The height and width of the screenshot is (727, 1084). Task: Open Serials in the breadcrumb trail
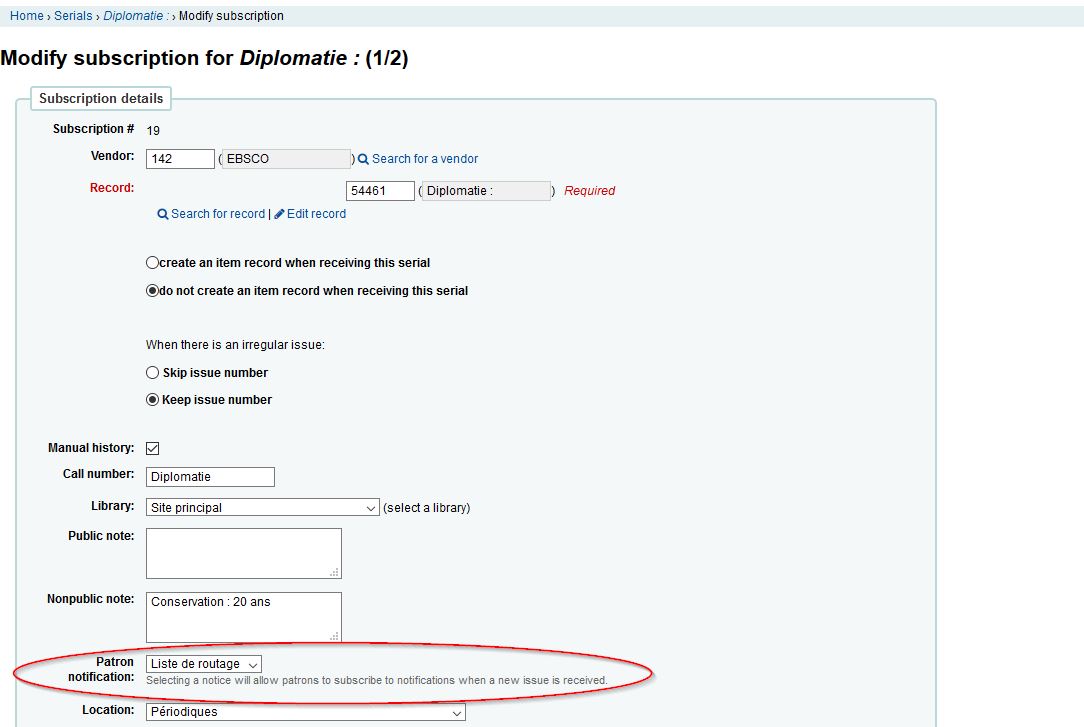coord(73,16)
